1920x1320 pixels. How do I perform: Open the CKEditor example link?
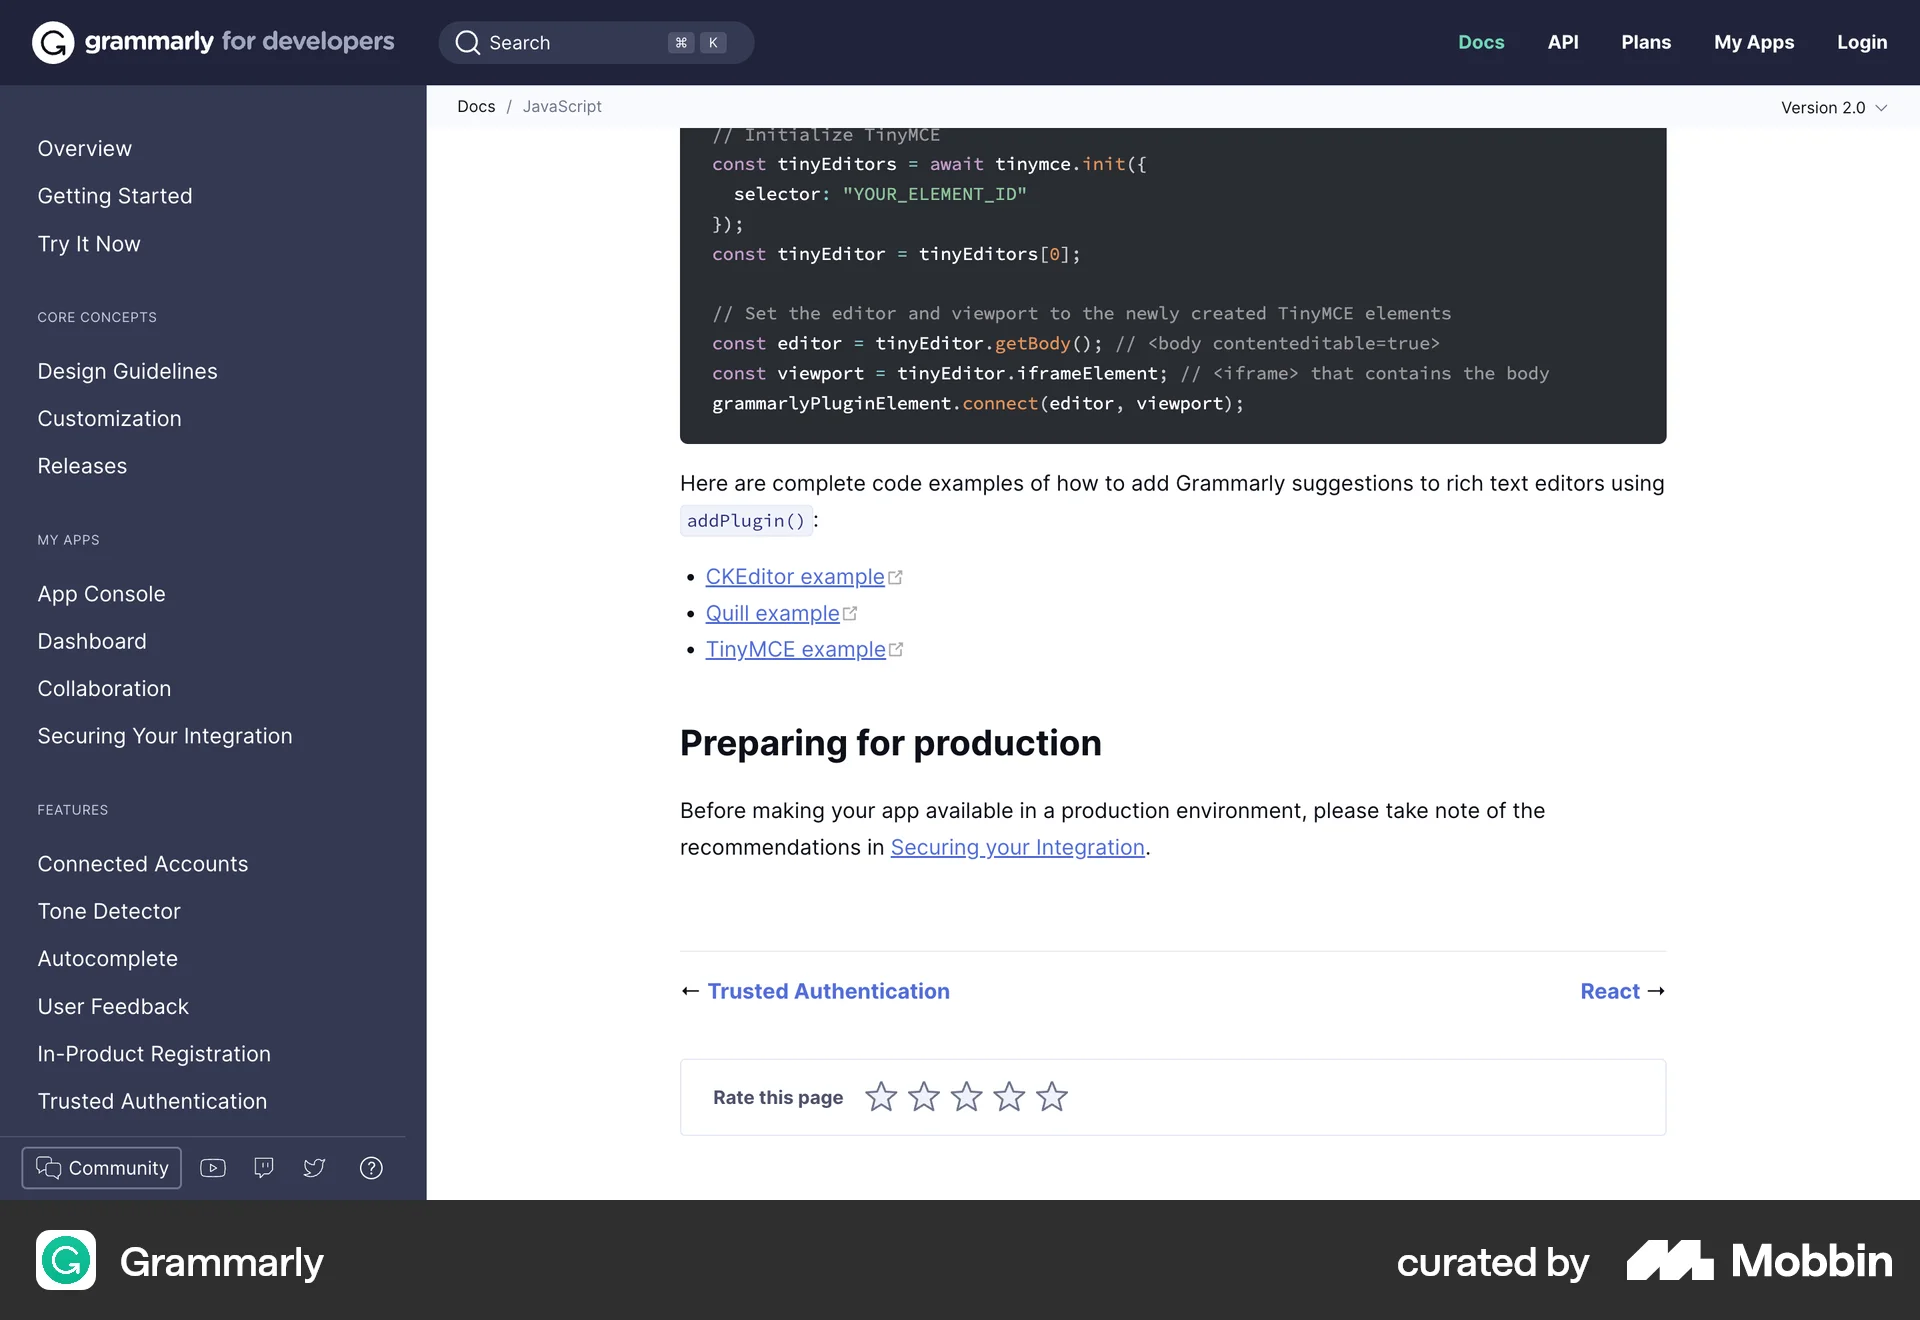click(x=794, y=576)
